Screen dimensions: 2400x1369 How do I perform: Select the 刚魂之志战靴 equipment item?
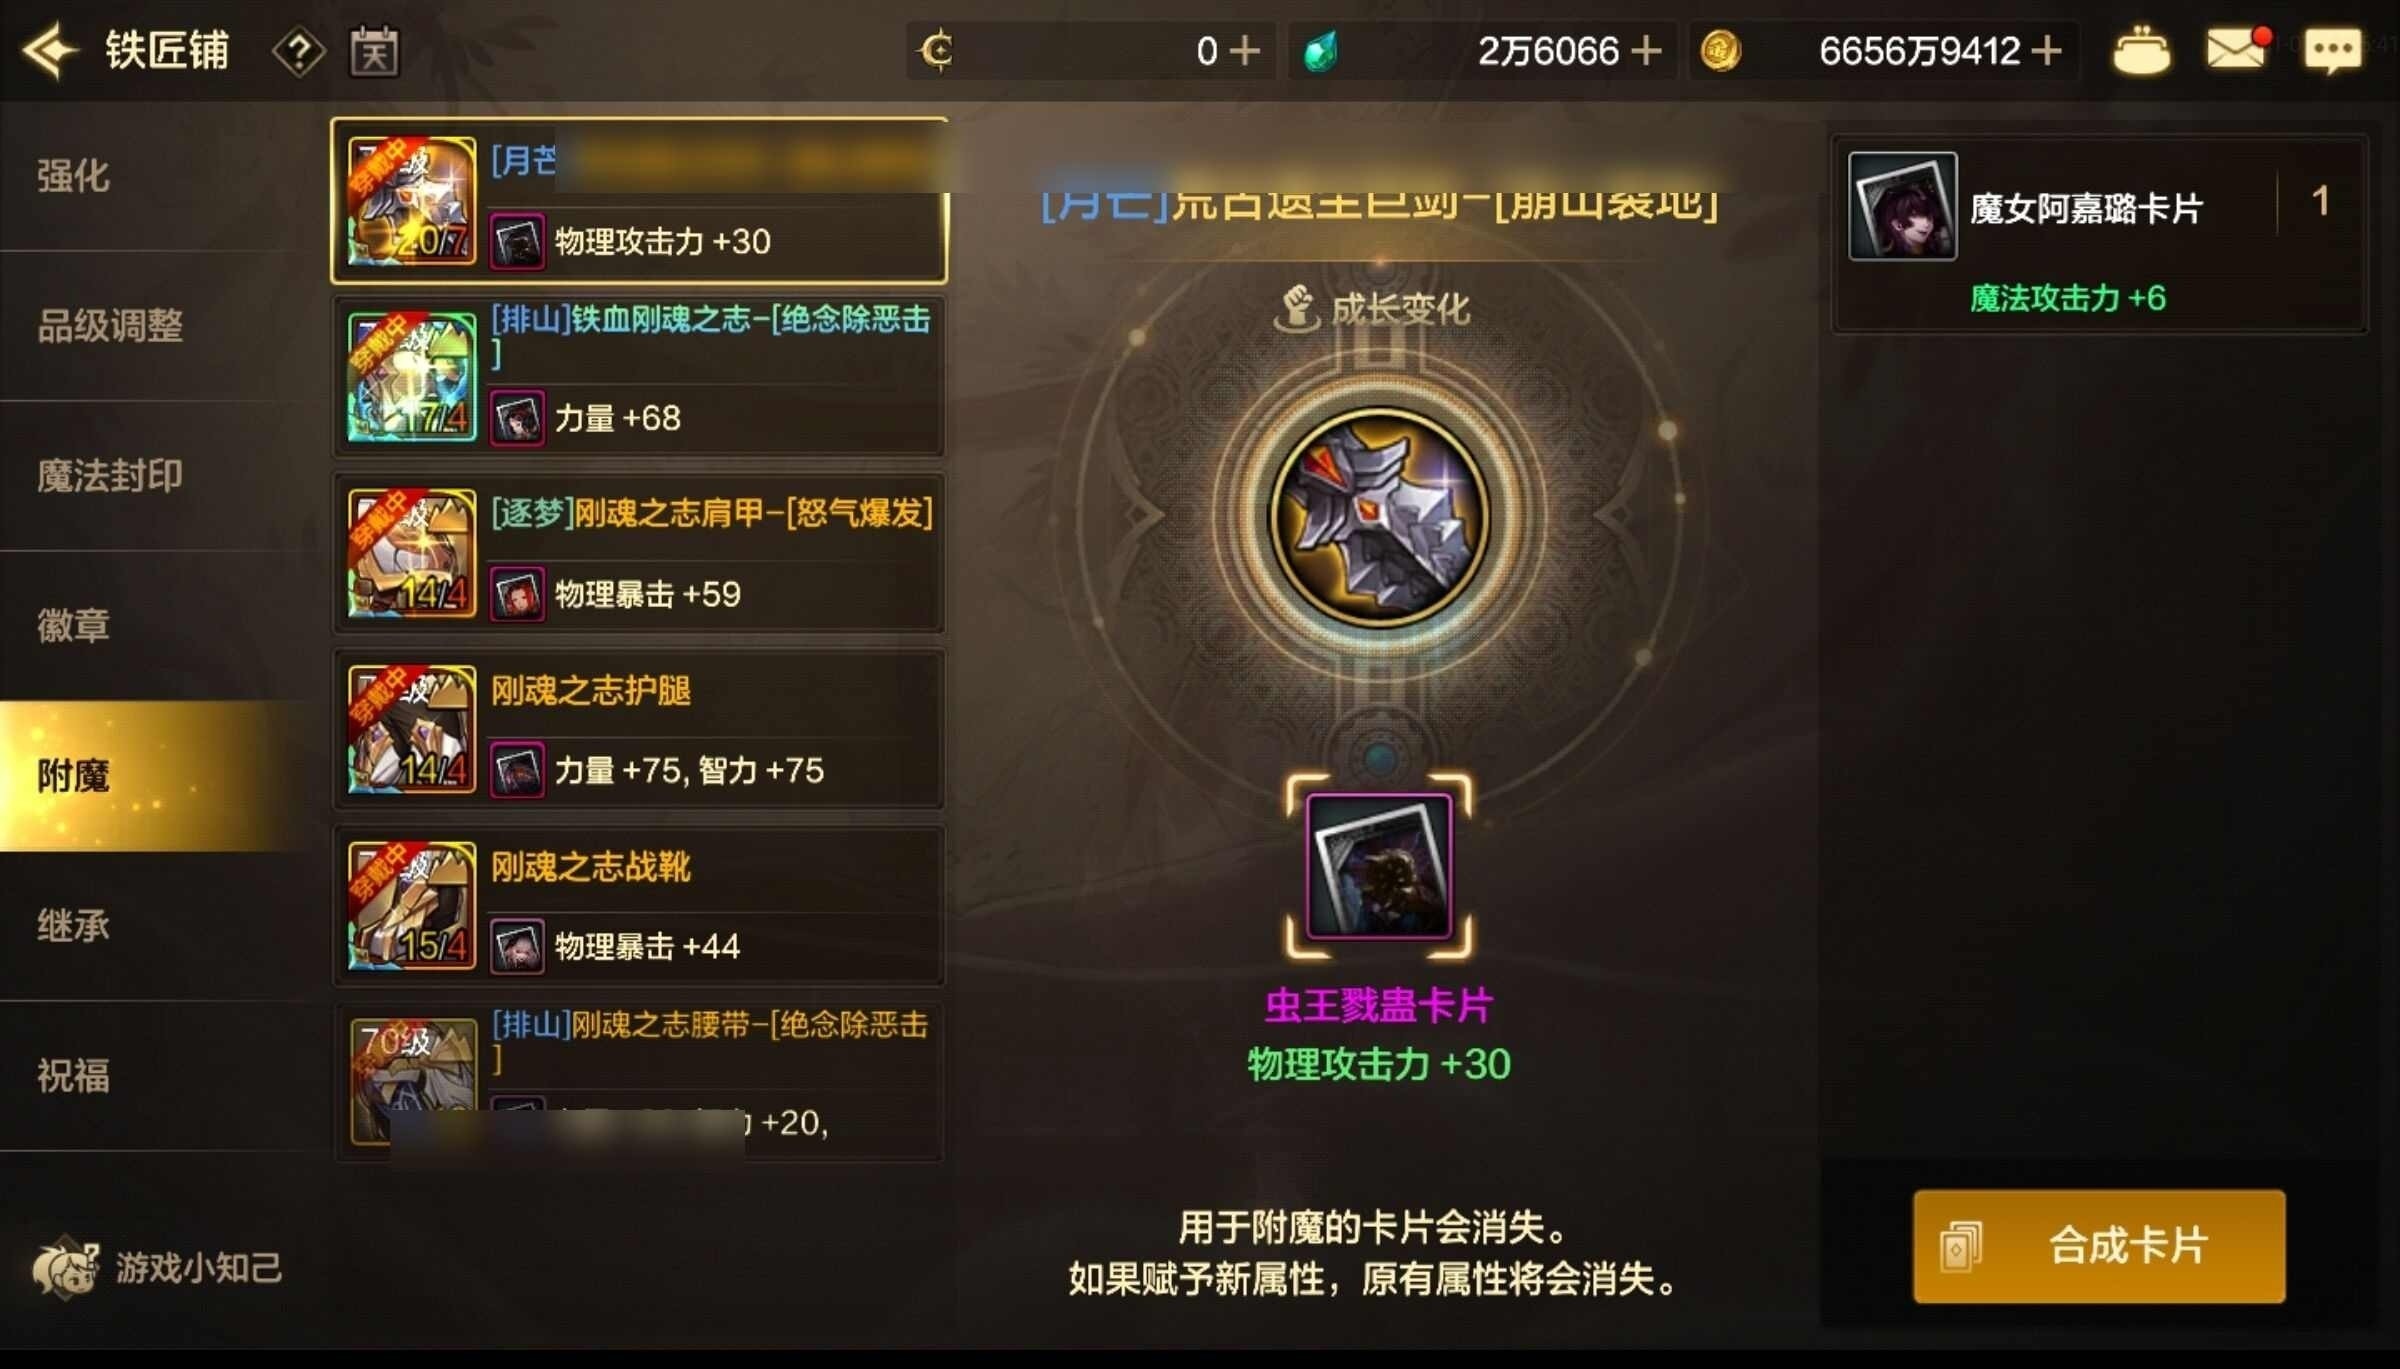(639, 905)
